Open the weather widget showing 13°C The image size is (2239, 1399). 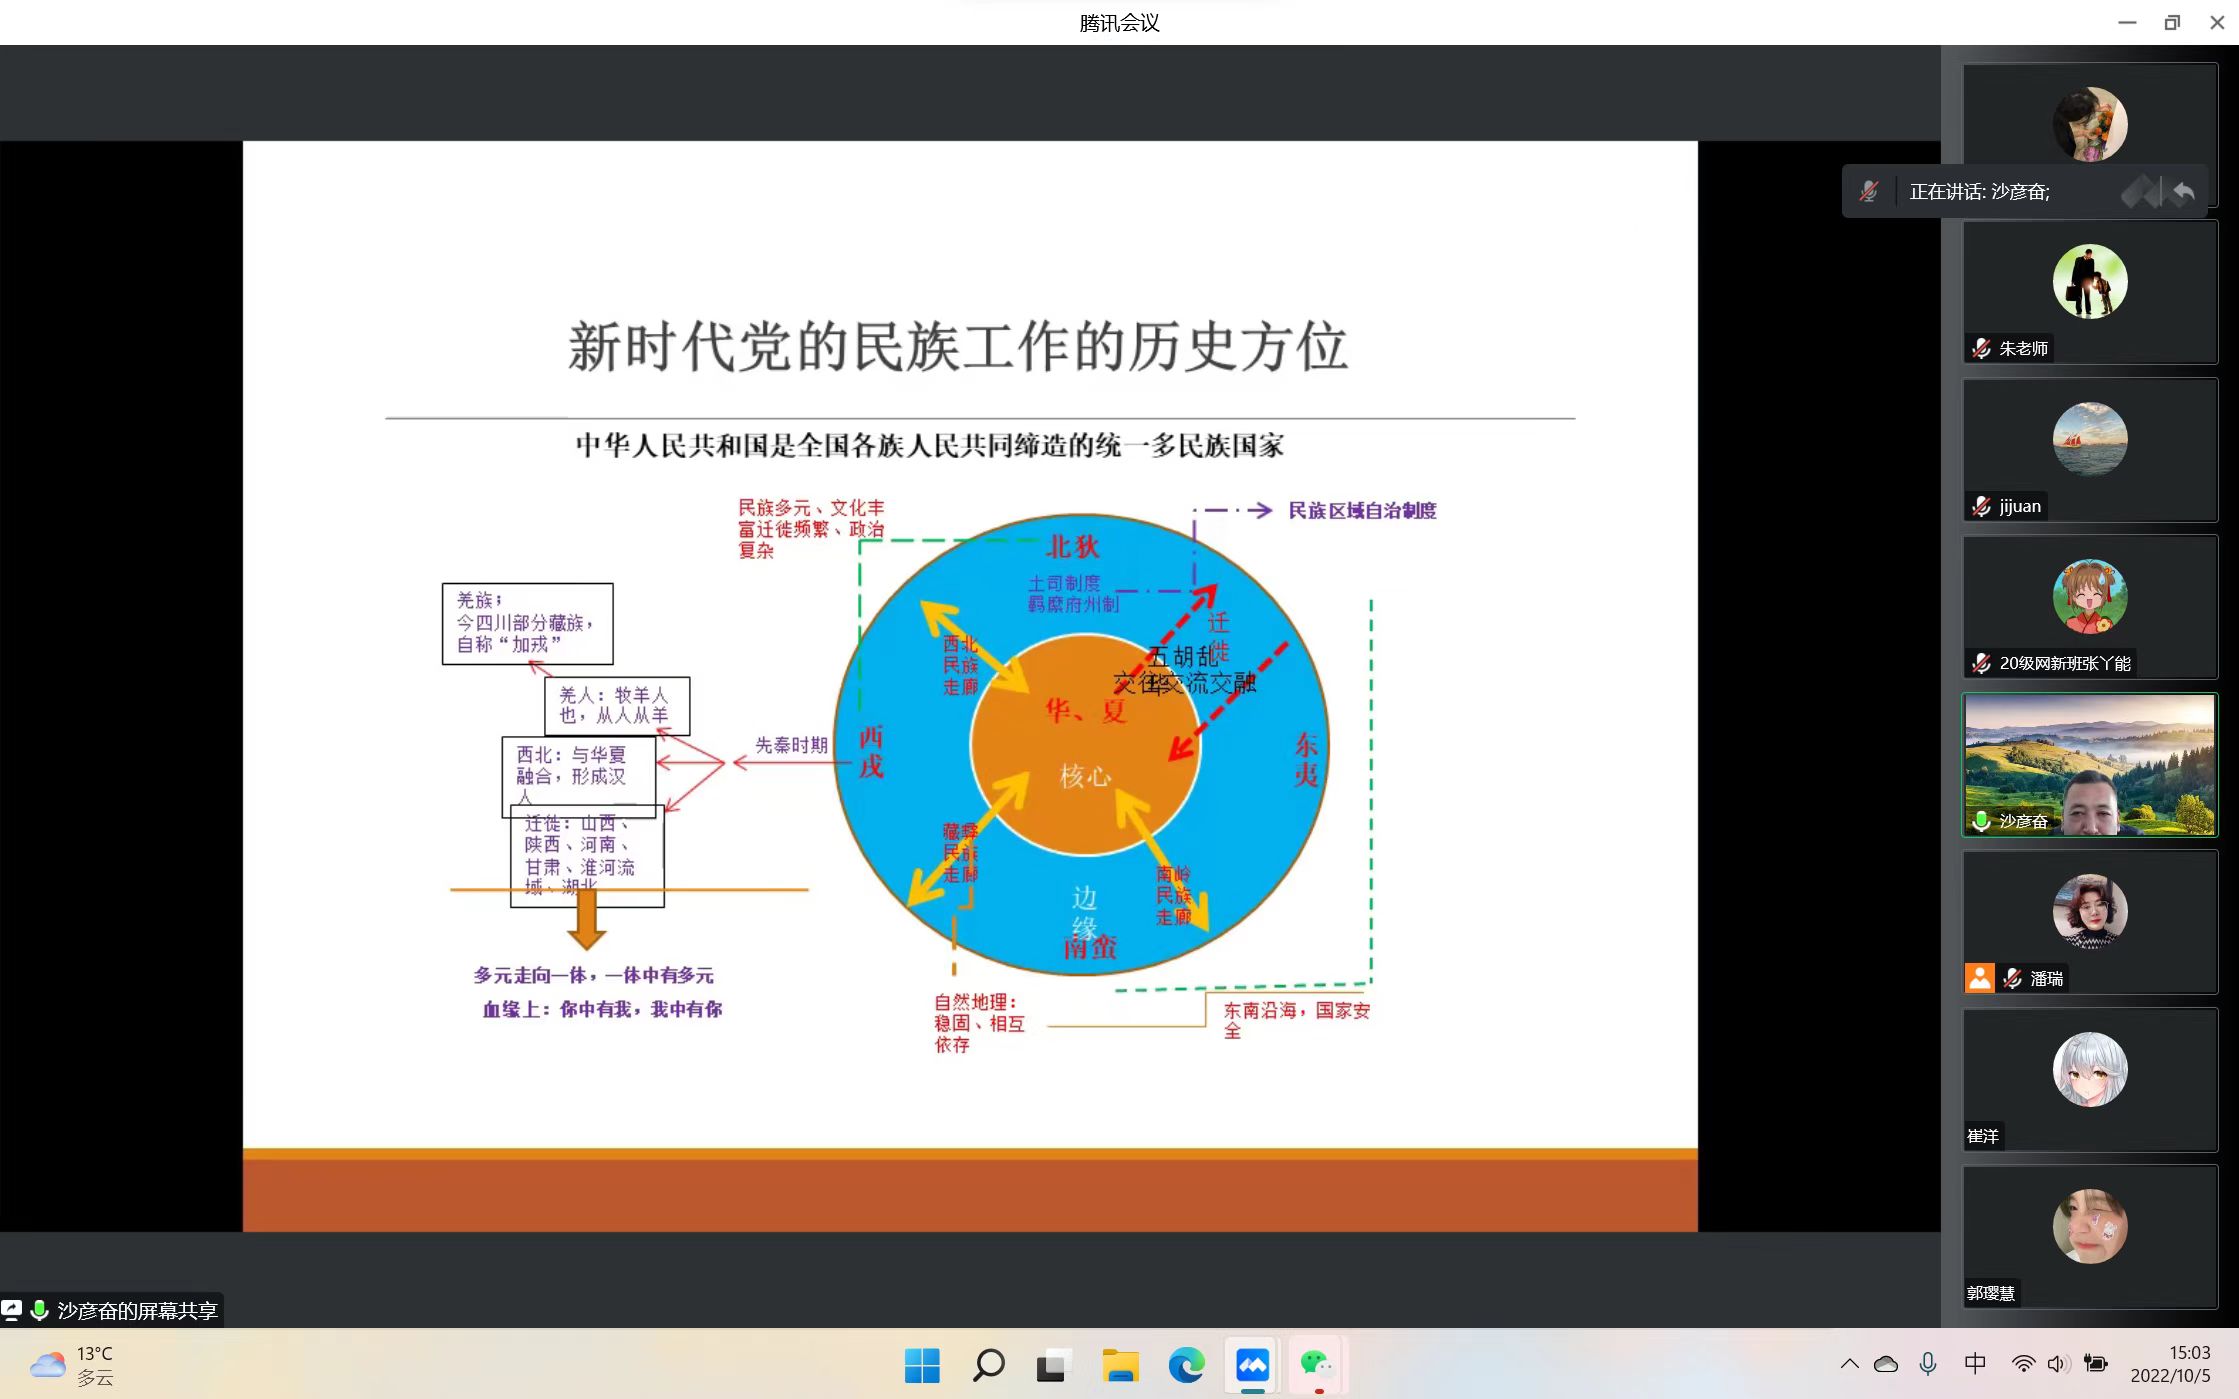(x=72, y=1365)
